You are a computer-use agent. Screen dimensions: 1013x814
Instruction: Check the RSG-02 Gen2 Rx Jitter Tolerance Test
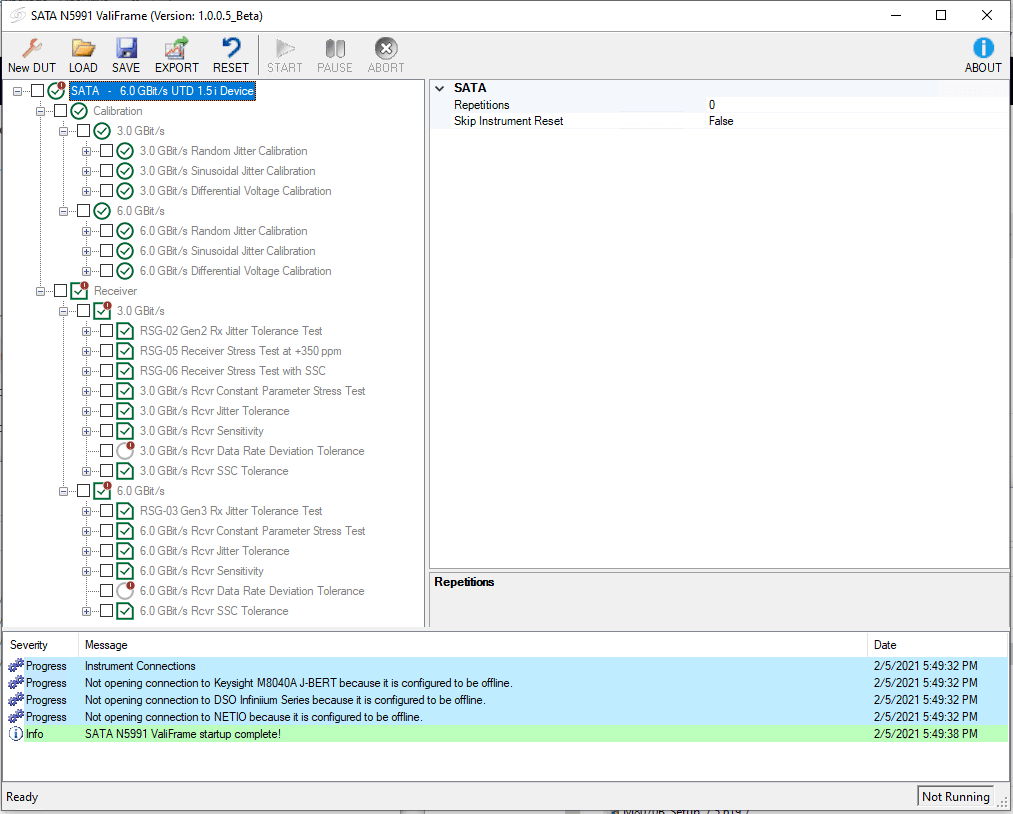click(107, 330)
